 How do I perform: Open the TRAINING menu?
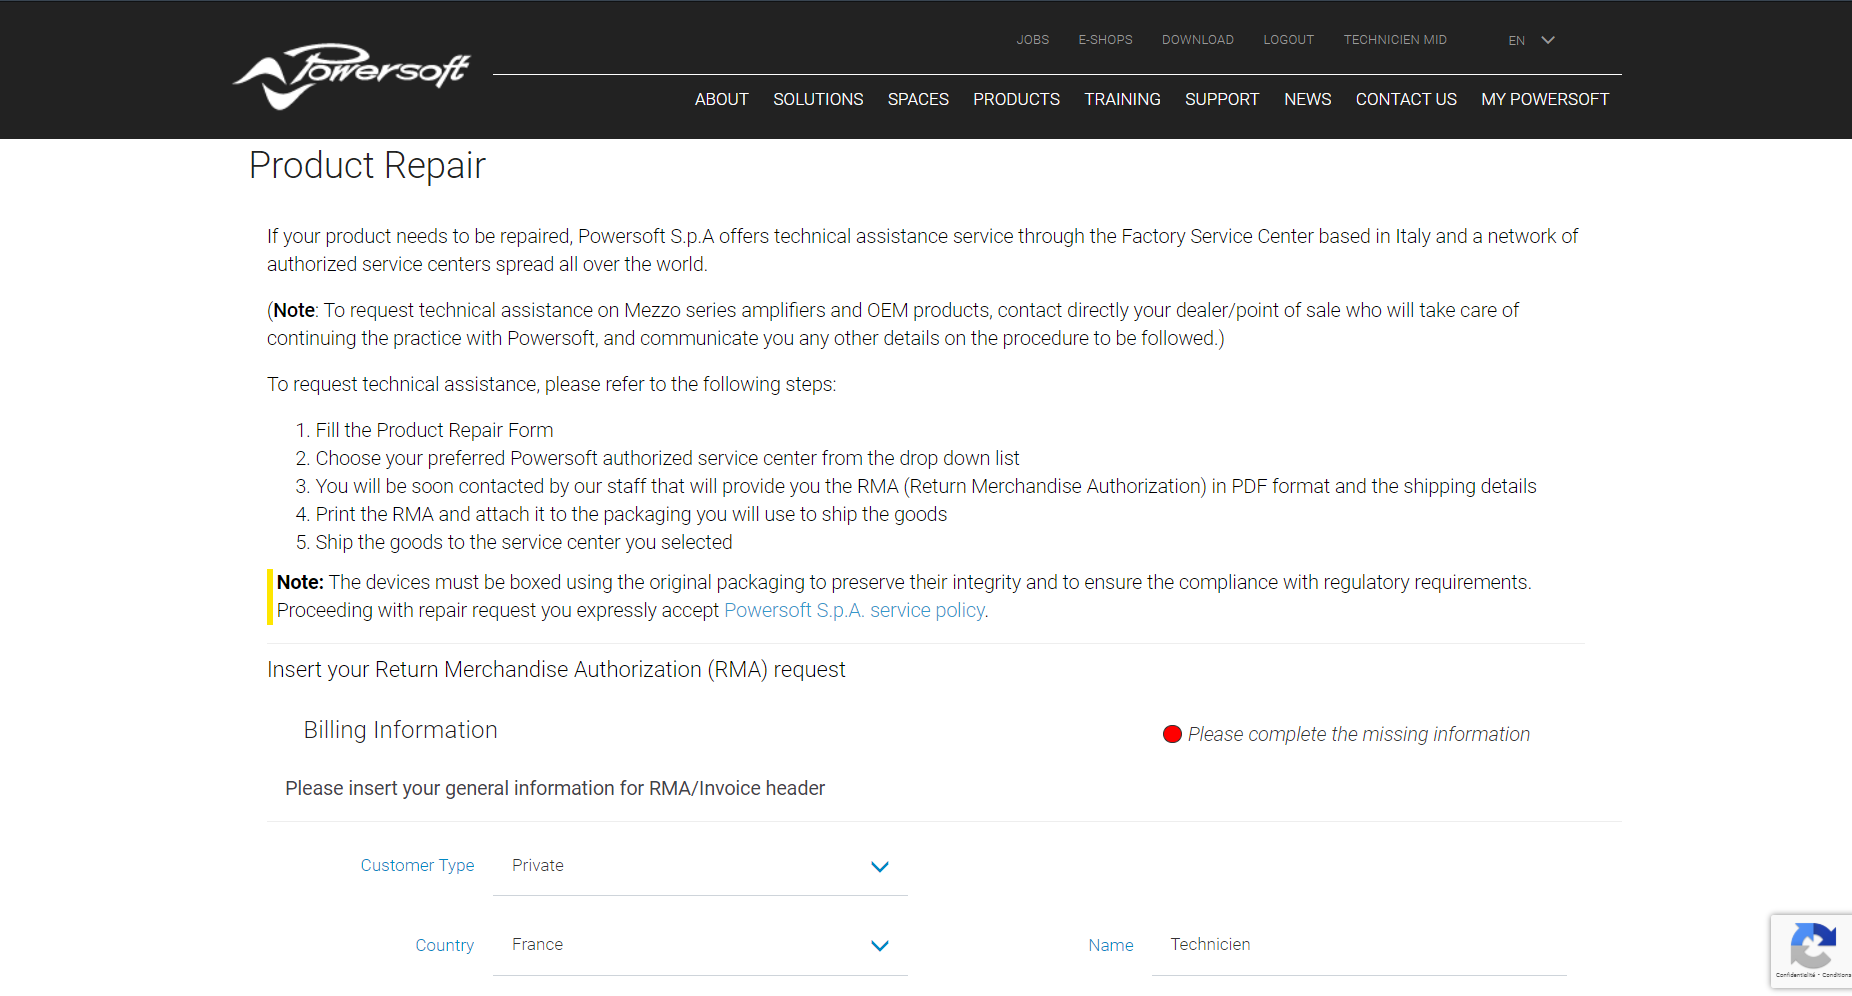tap(1122, 99)
